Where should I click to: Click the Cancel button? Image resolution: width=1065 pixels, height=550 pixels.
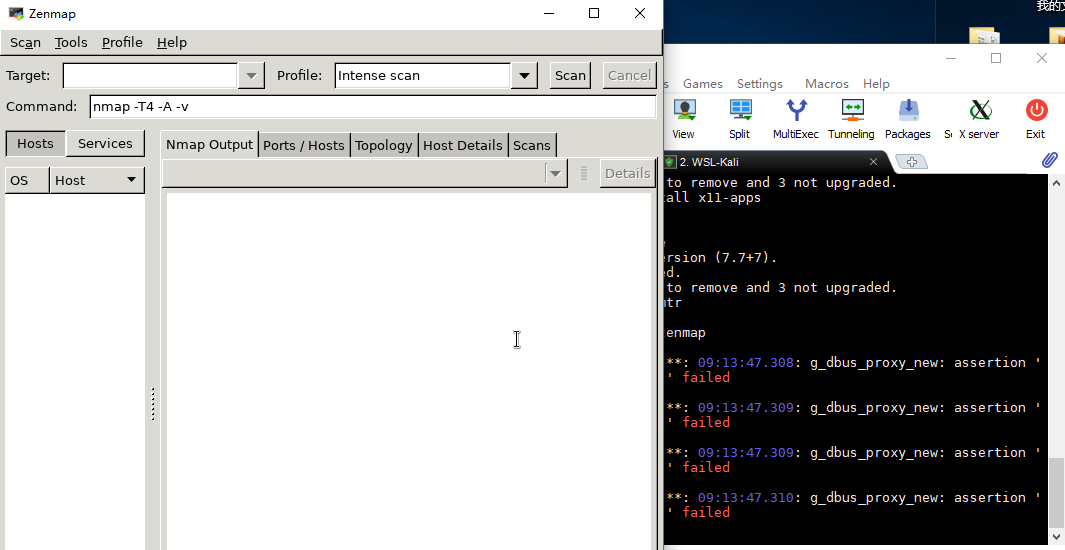click(629, 75)
